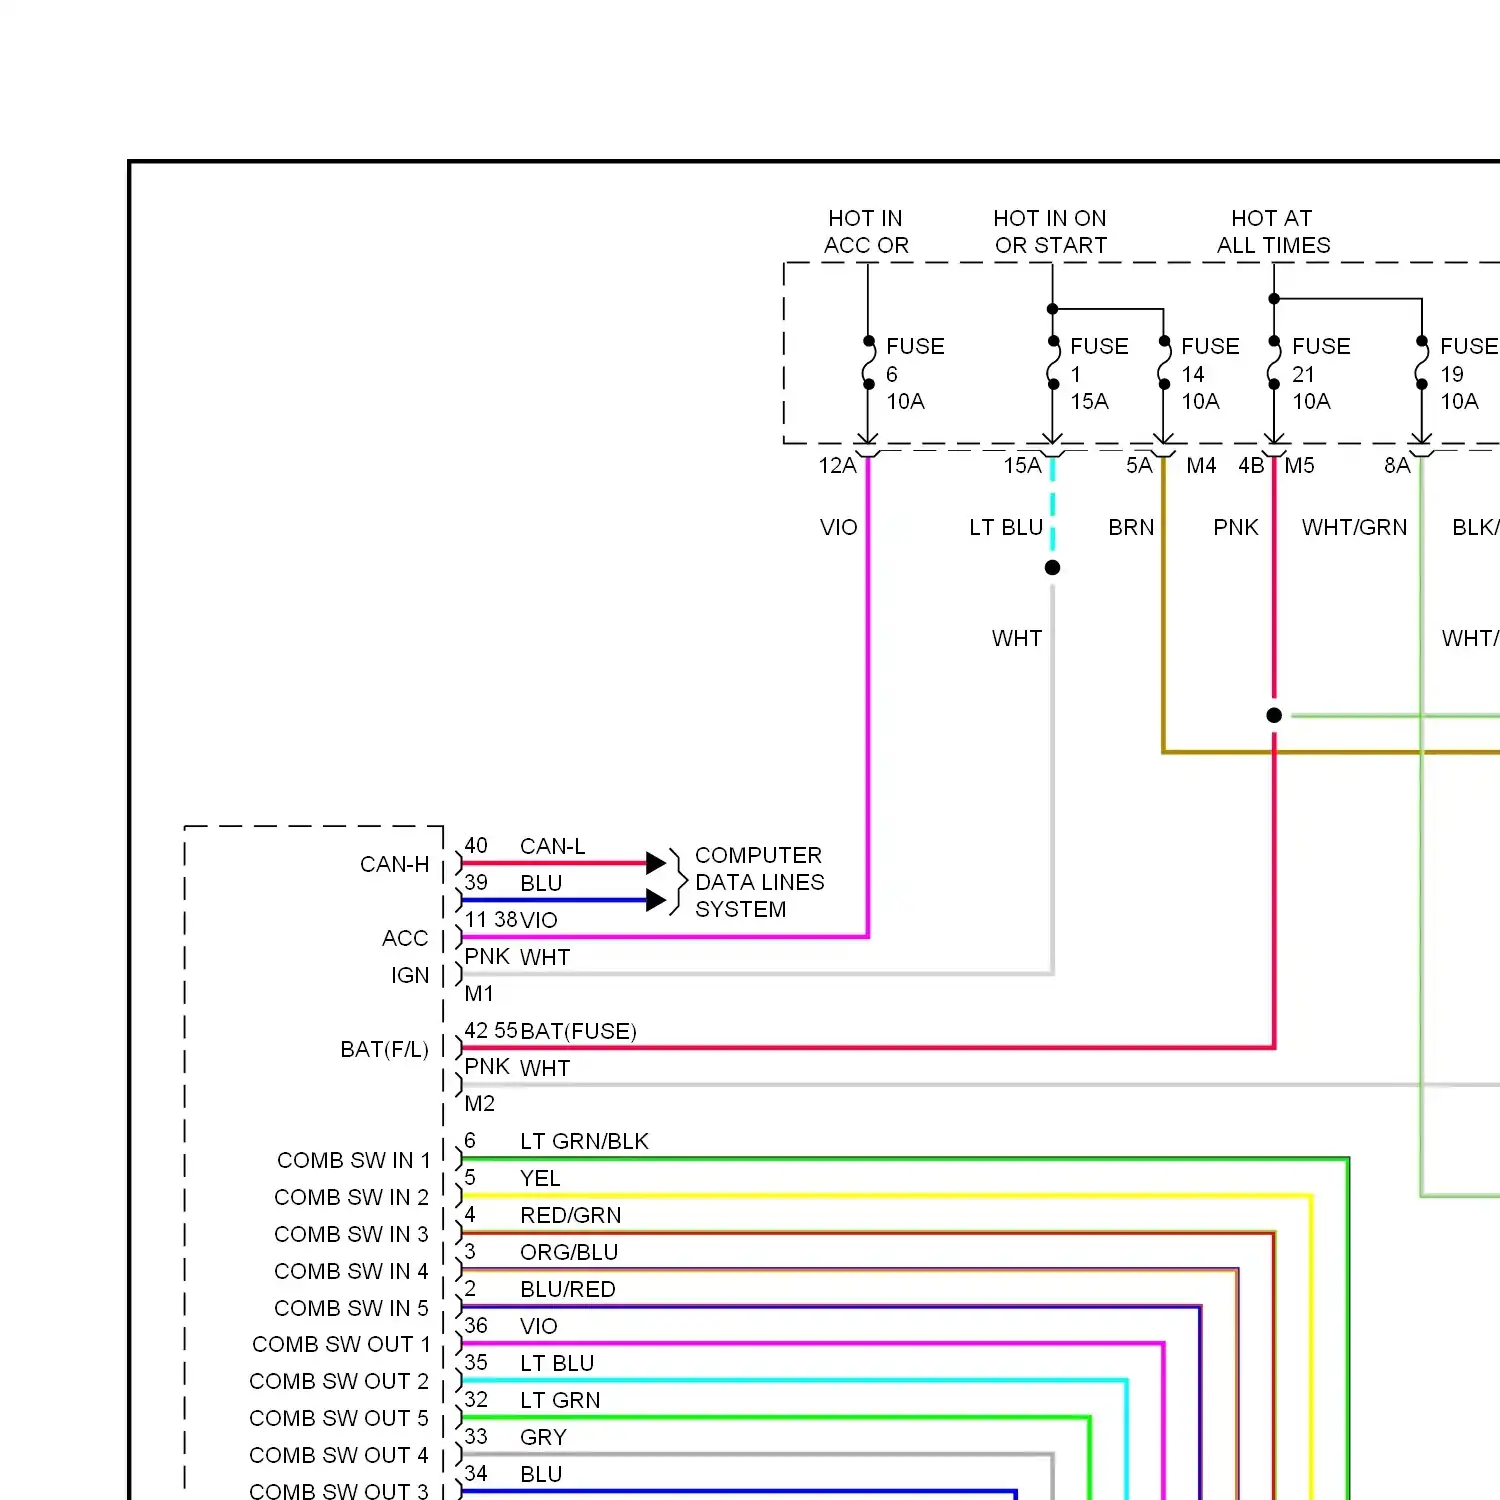The height and width of the screenshot is (1500, 1500).
Task: Click the HOT IN ON OR START label
Action: click(1050, 232)
